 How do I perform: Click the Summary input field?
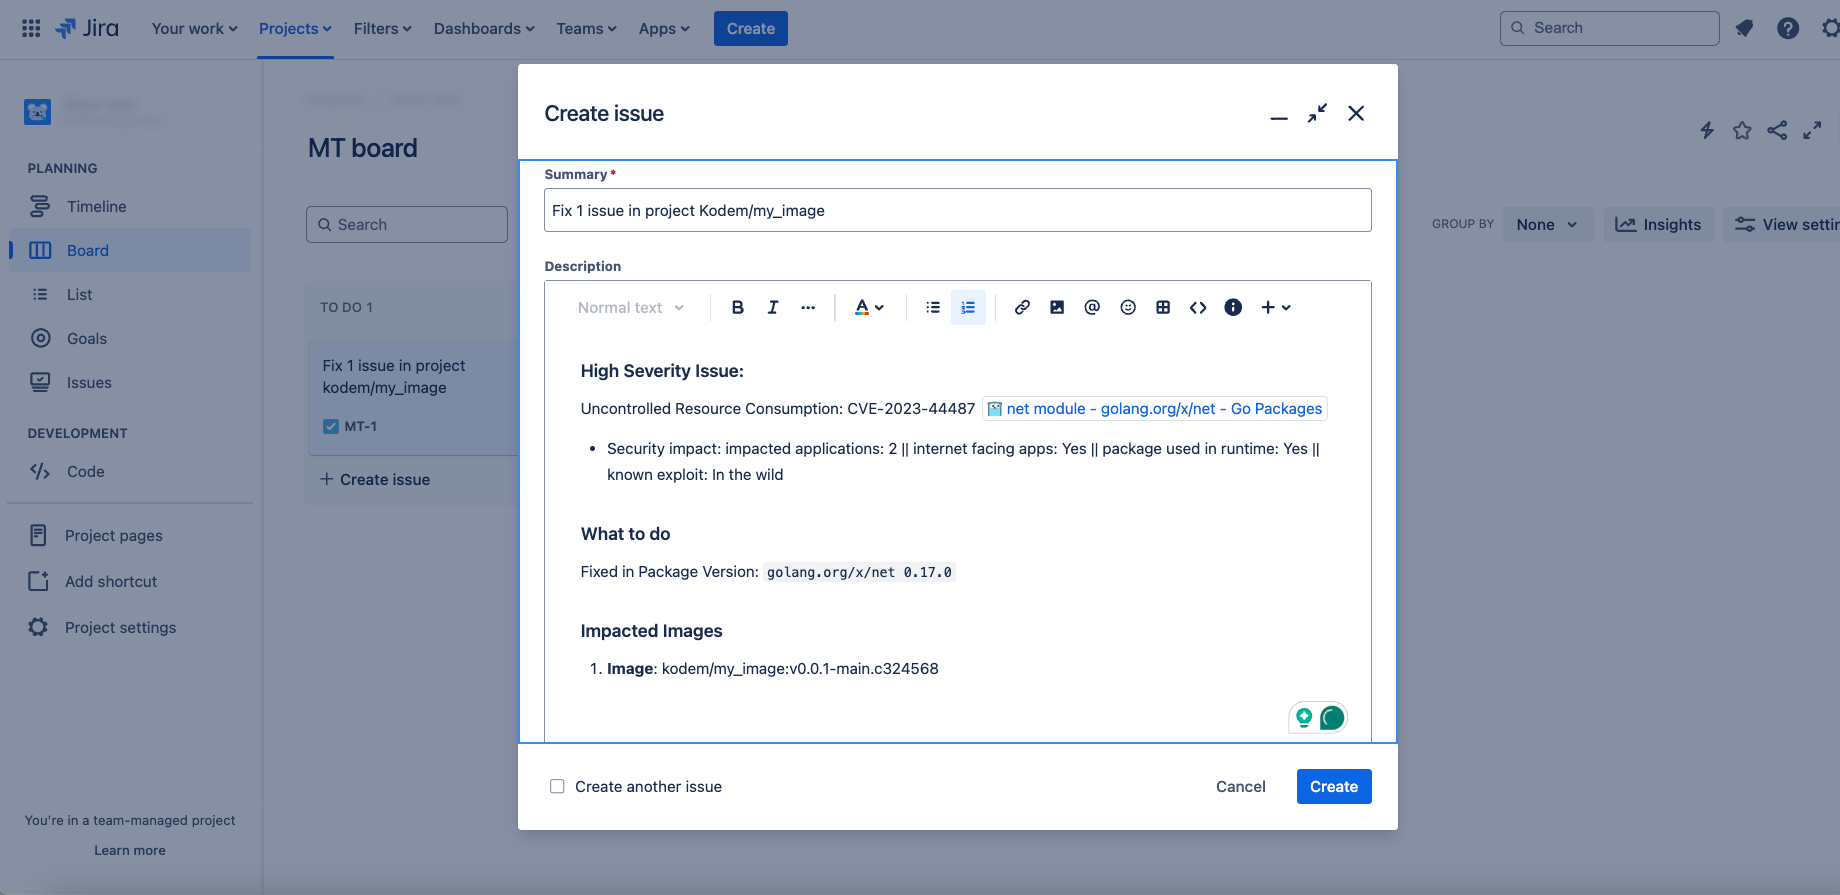pyautogui.click(x=957, y=210)
